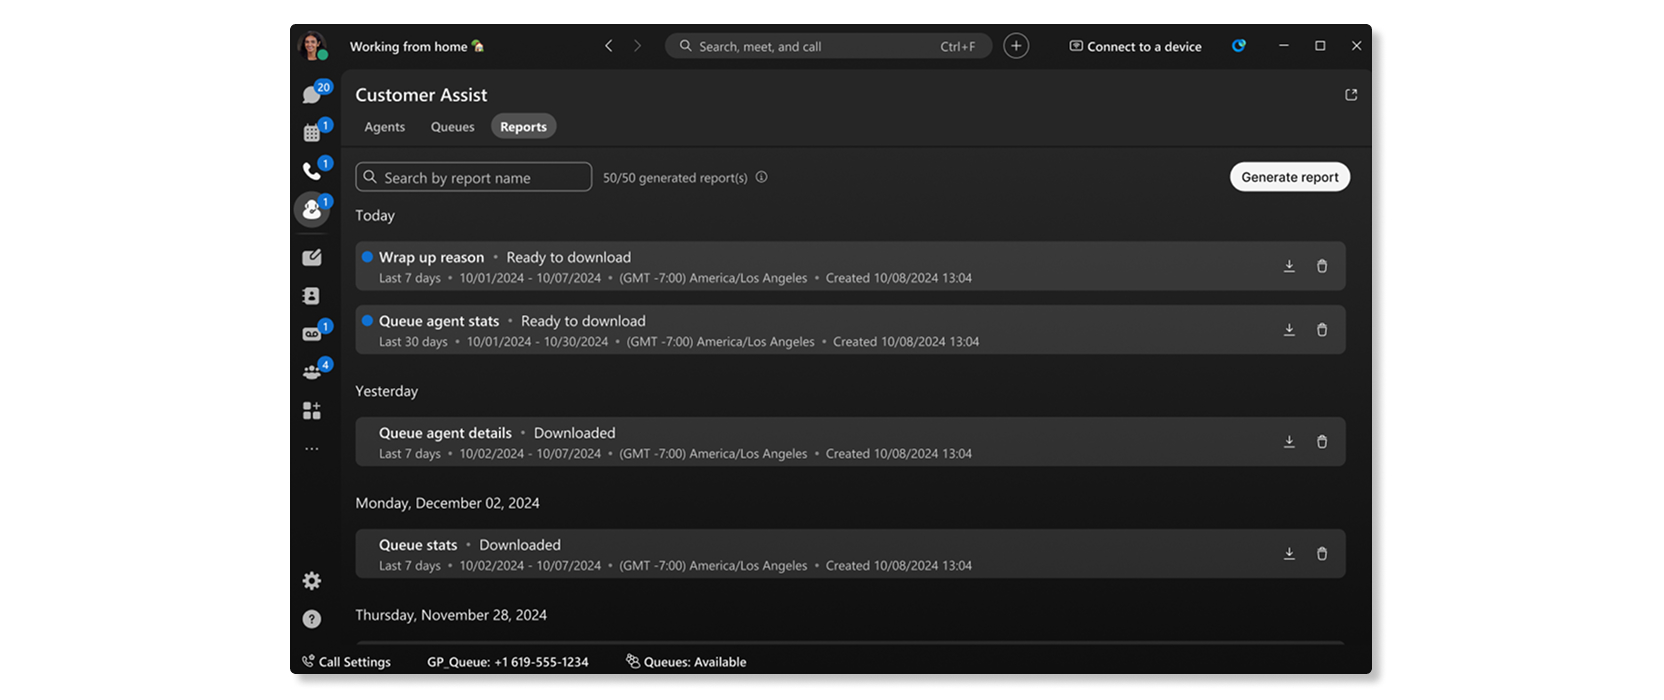Screen dimensions: 1664x700
Task: Download the Queue stats report
Action: pos(1289,554)
